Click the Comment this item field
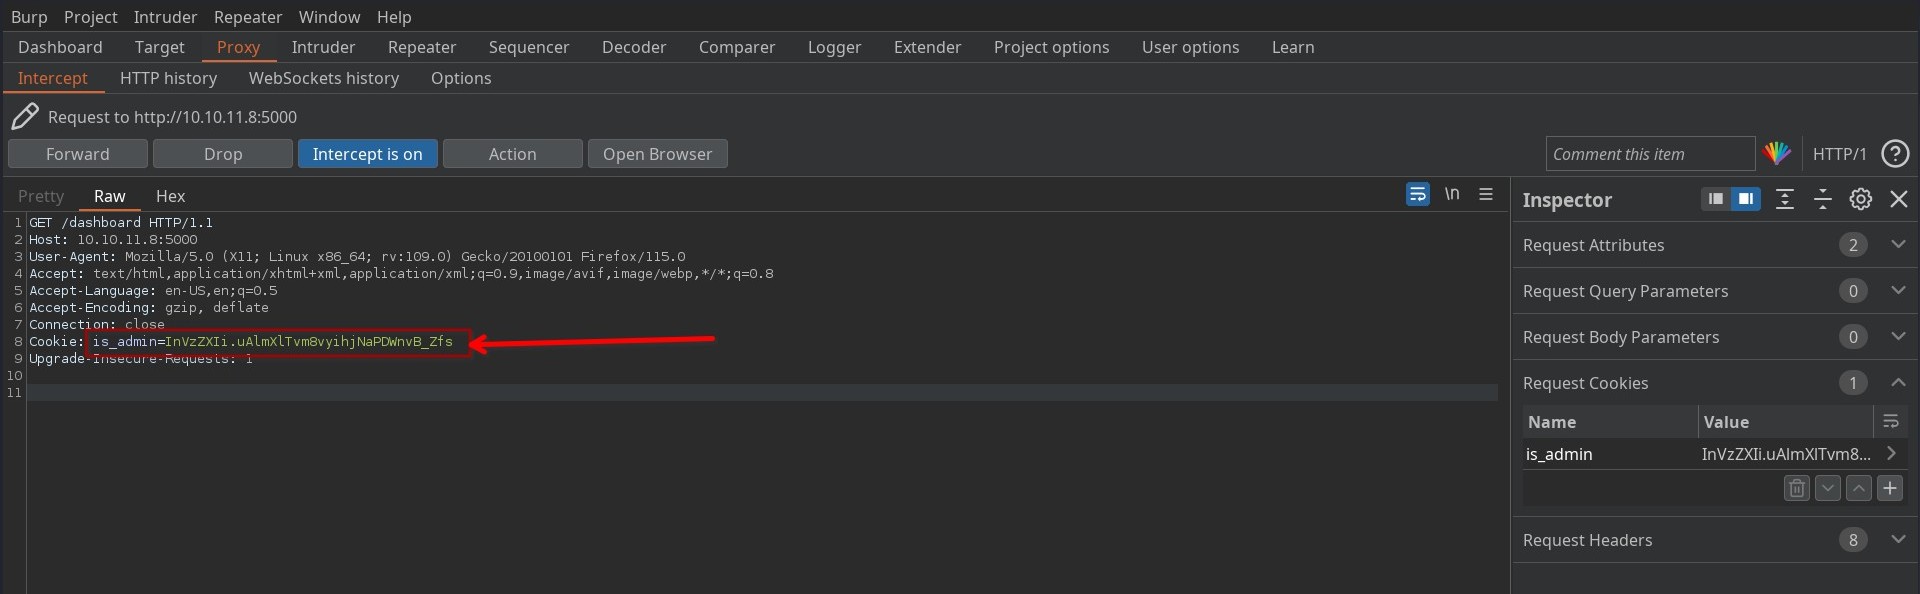Viewport: 1920px width, 594px height. 1650,154
